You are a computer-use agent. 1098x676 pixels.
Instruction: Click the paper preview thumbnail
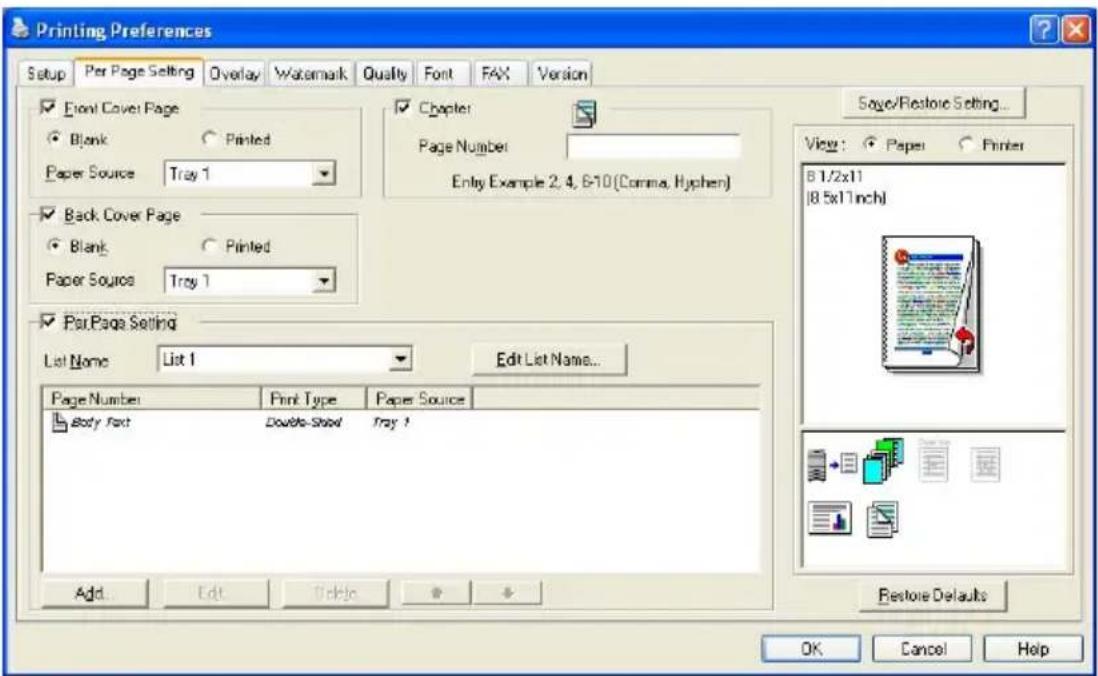[931, 304]
